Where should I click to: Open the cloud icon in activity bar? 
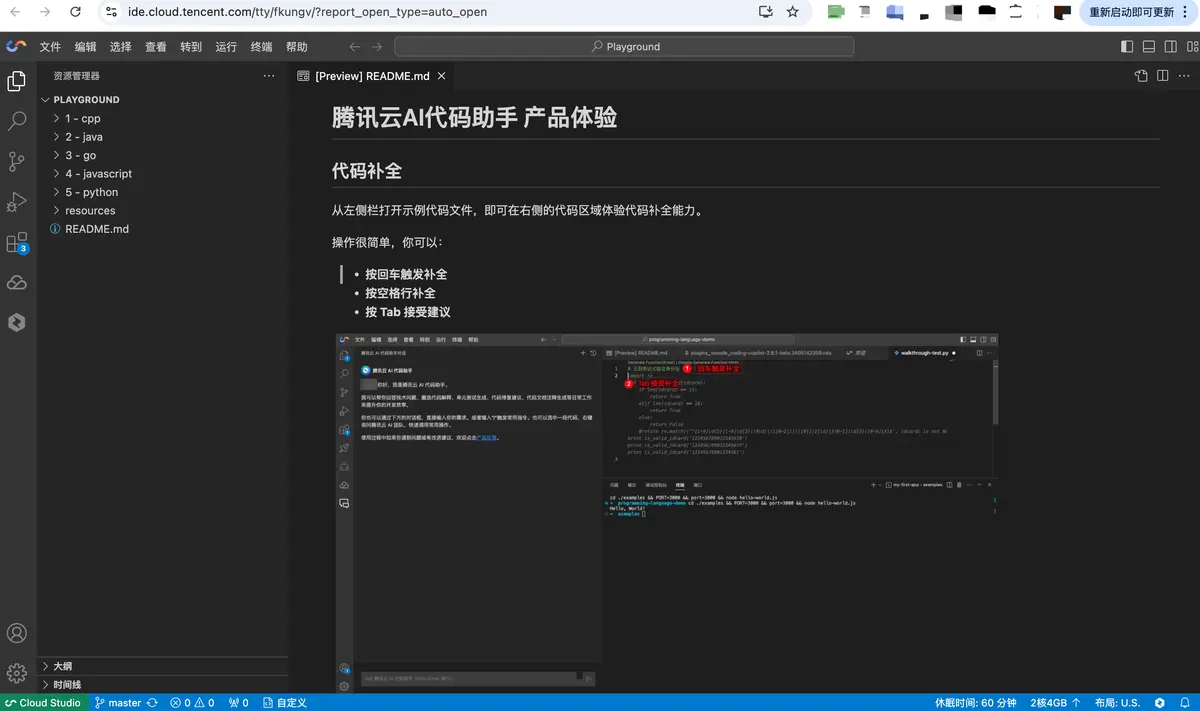(17, 283)
